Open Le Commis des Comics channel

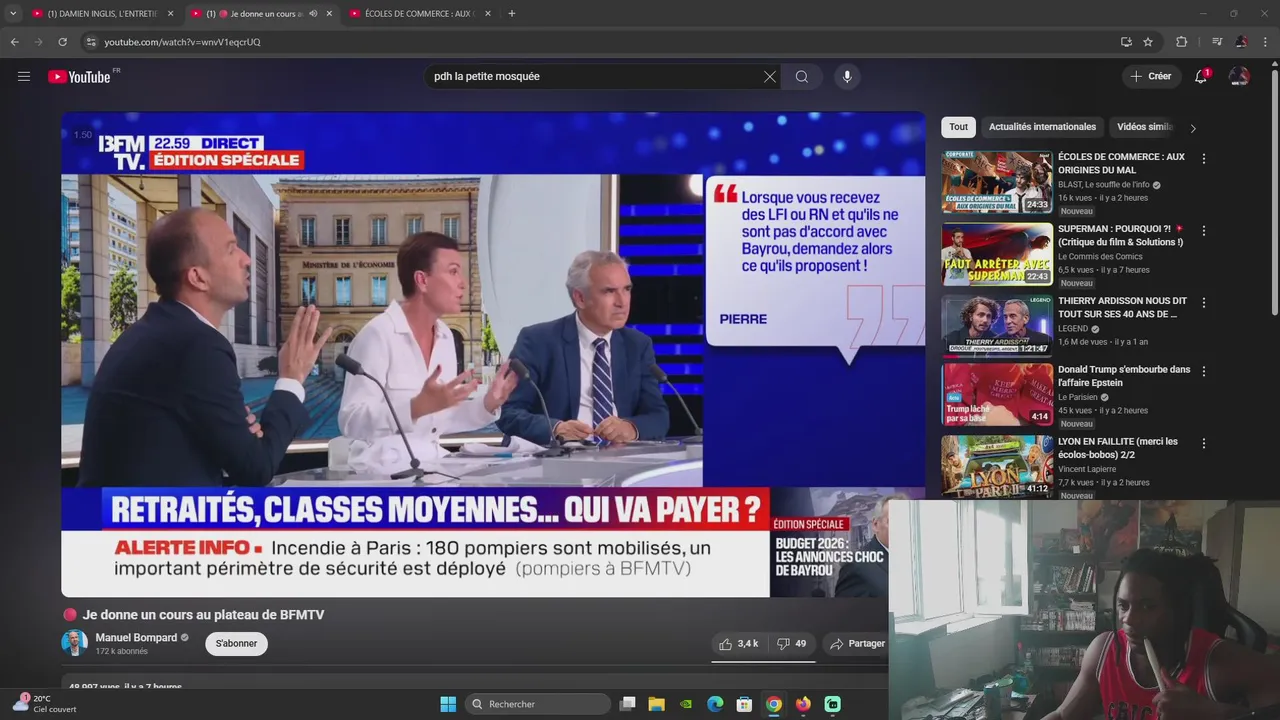1100,257
